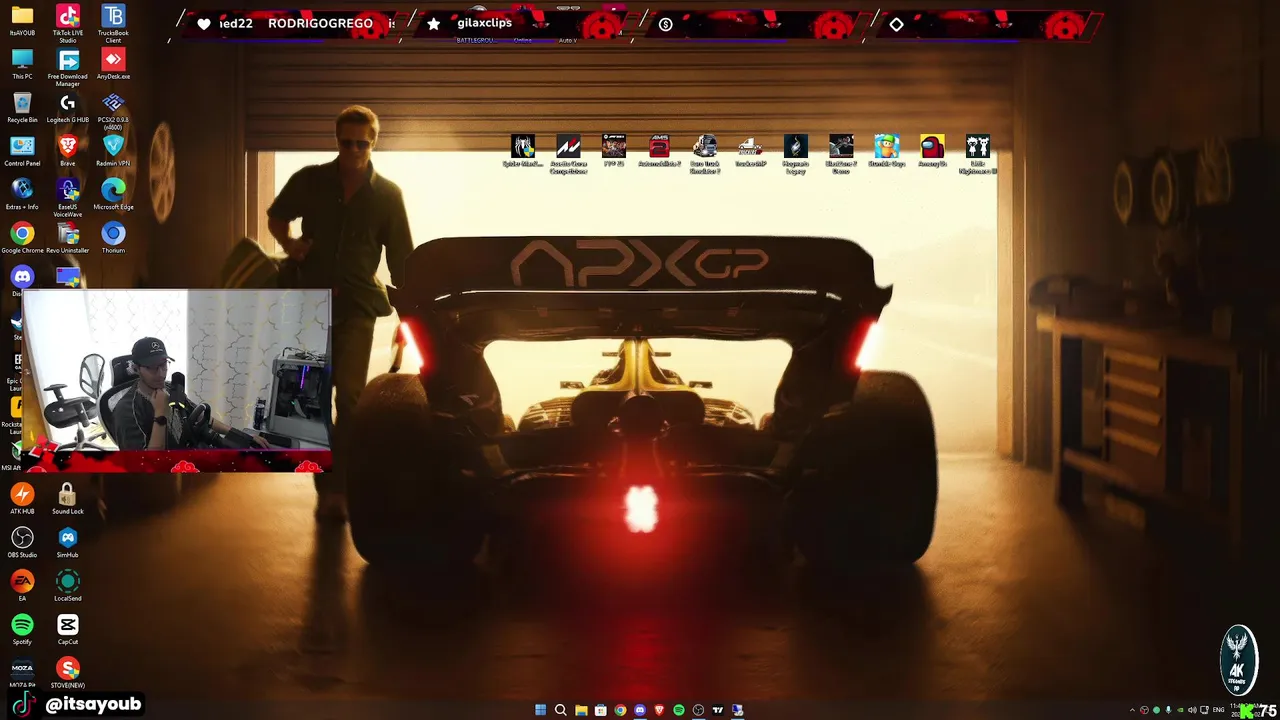This screenshot has width=1280, height=720.
Task: Open the Windows Start button
Action: click(x=541, y=710)
